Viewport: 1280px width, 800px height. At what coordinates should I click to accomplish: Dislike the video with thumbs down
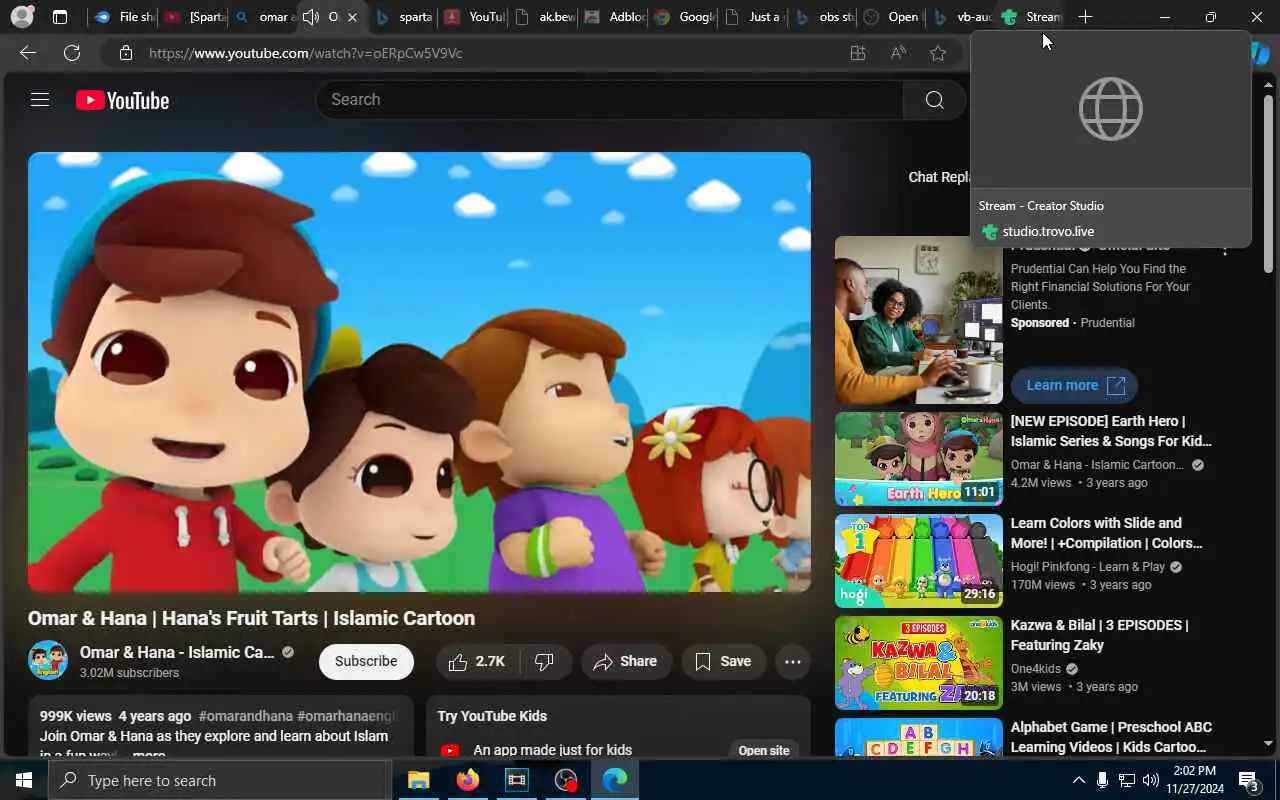[545, 662]
